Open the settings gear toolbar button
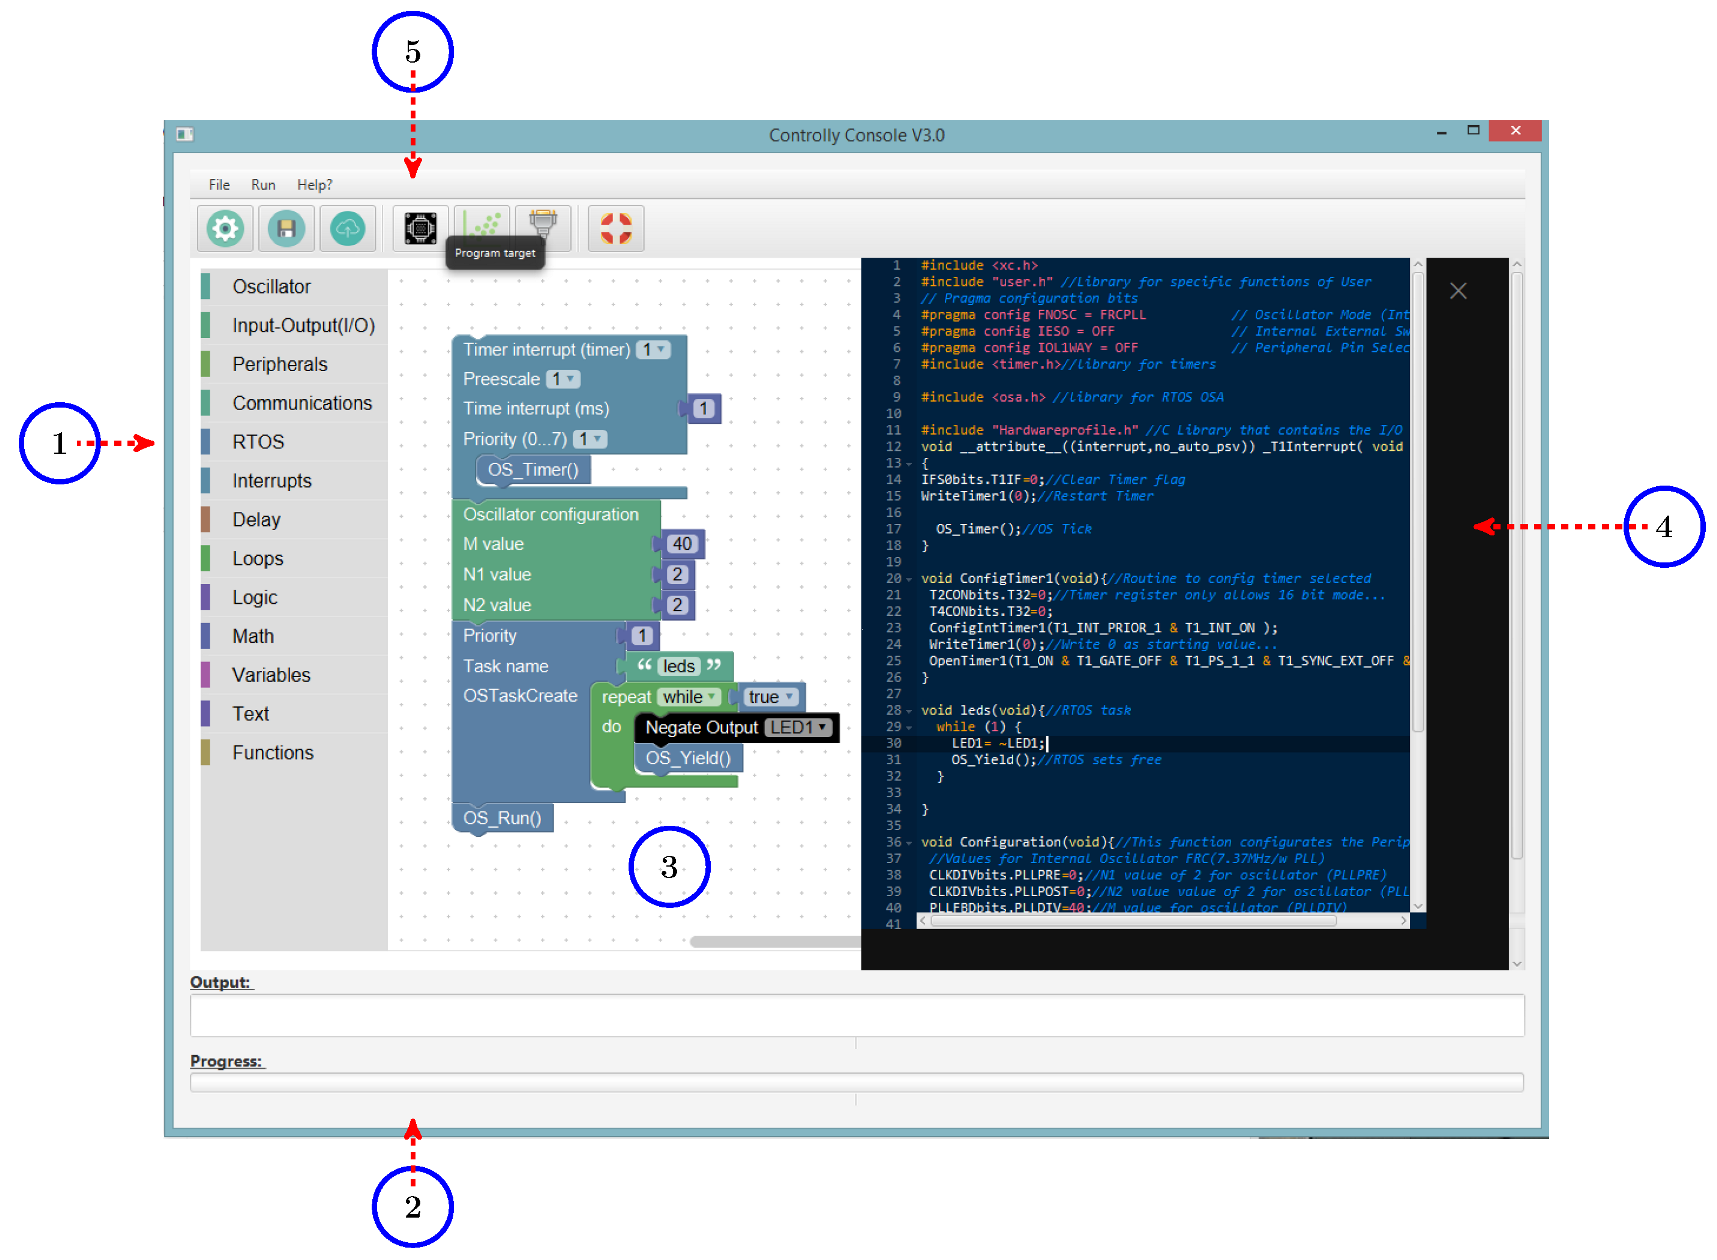The width and height of the screenshot is (1717, 1260). pyautogui.click(x=225, y=229)
